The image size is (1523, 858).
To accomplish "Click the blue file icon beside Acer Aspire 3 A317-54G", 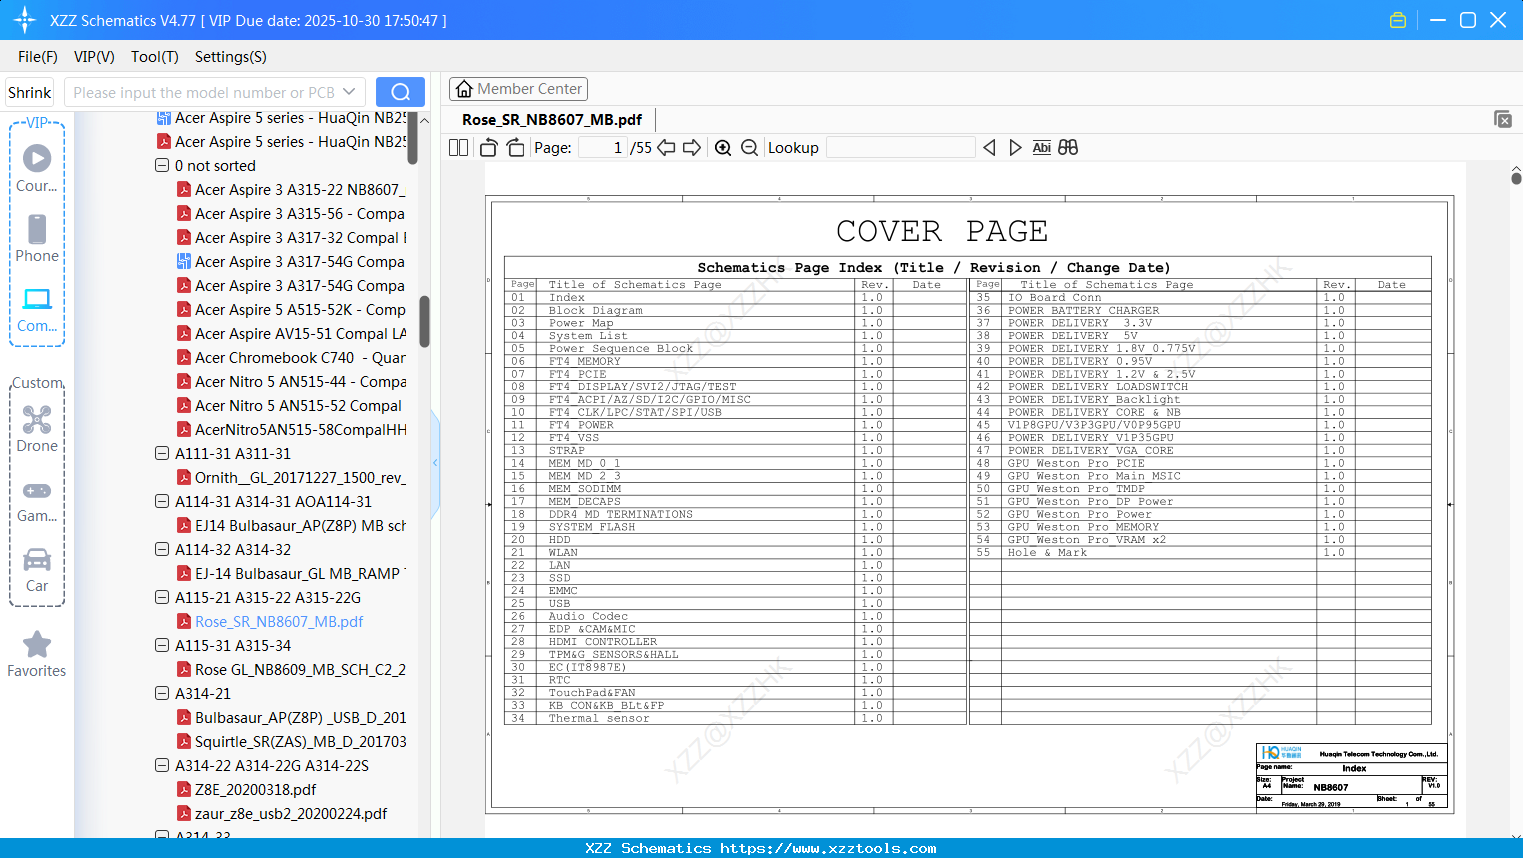I will point(184,261).
